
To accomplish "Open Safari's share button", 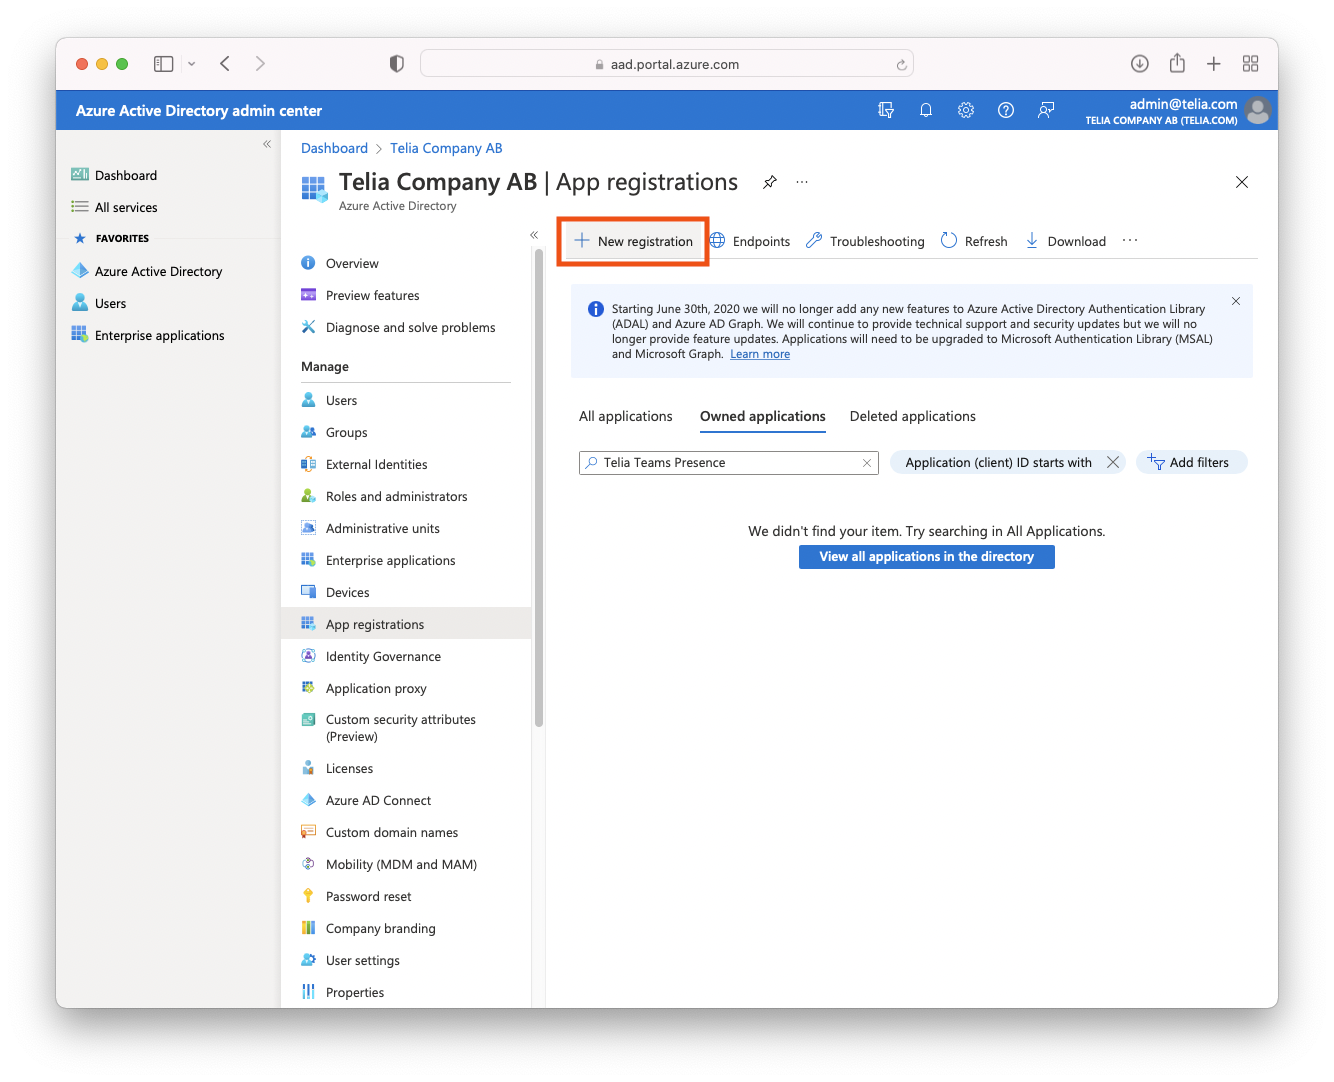I will pos(1177,63).
